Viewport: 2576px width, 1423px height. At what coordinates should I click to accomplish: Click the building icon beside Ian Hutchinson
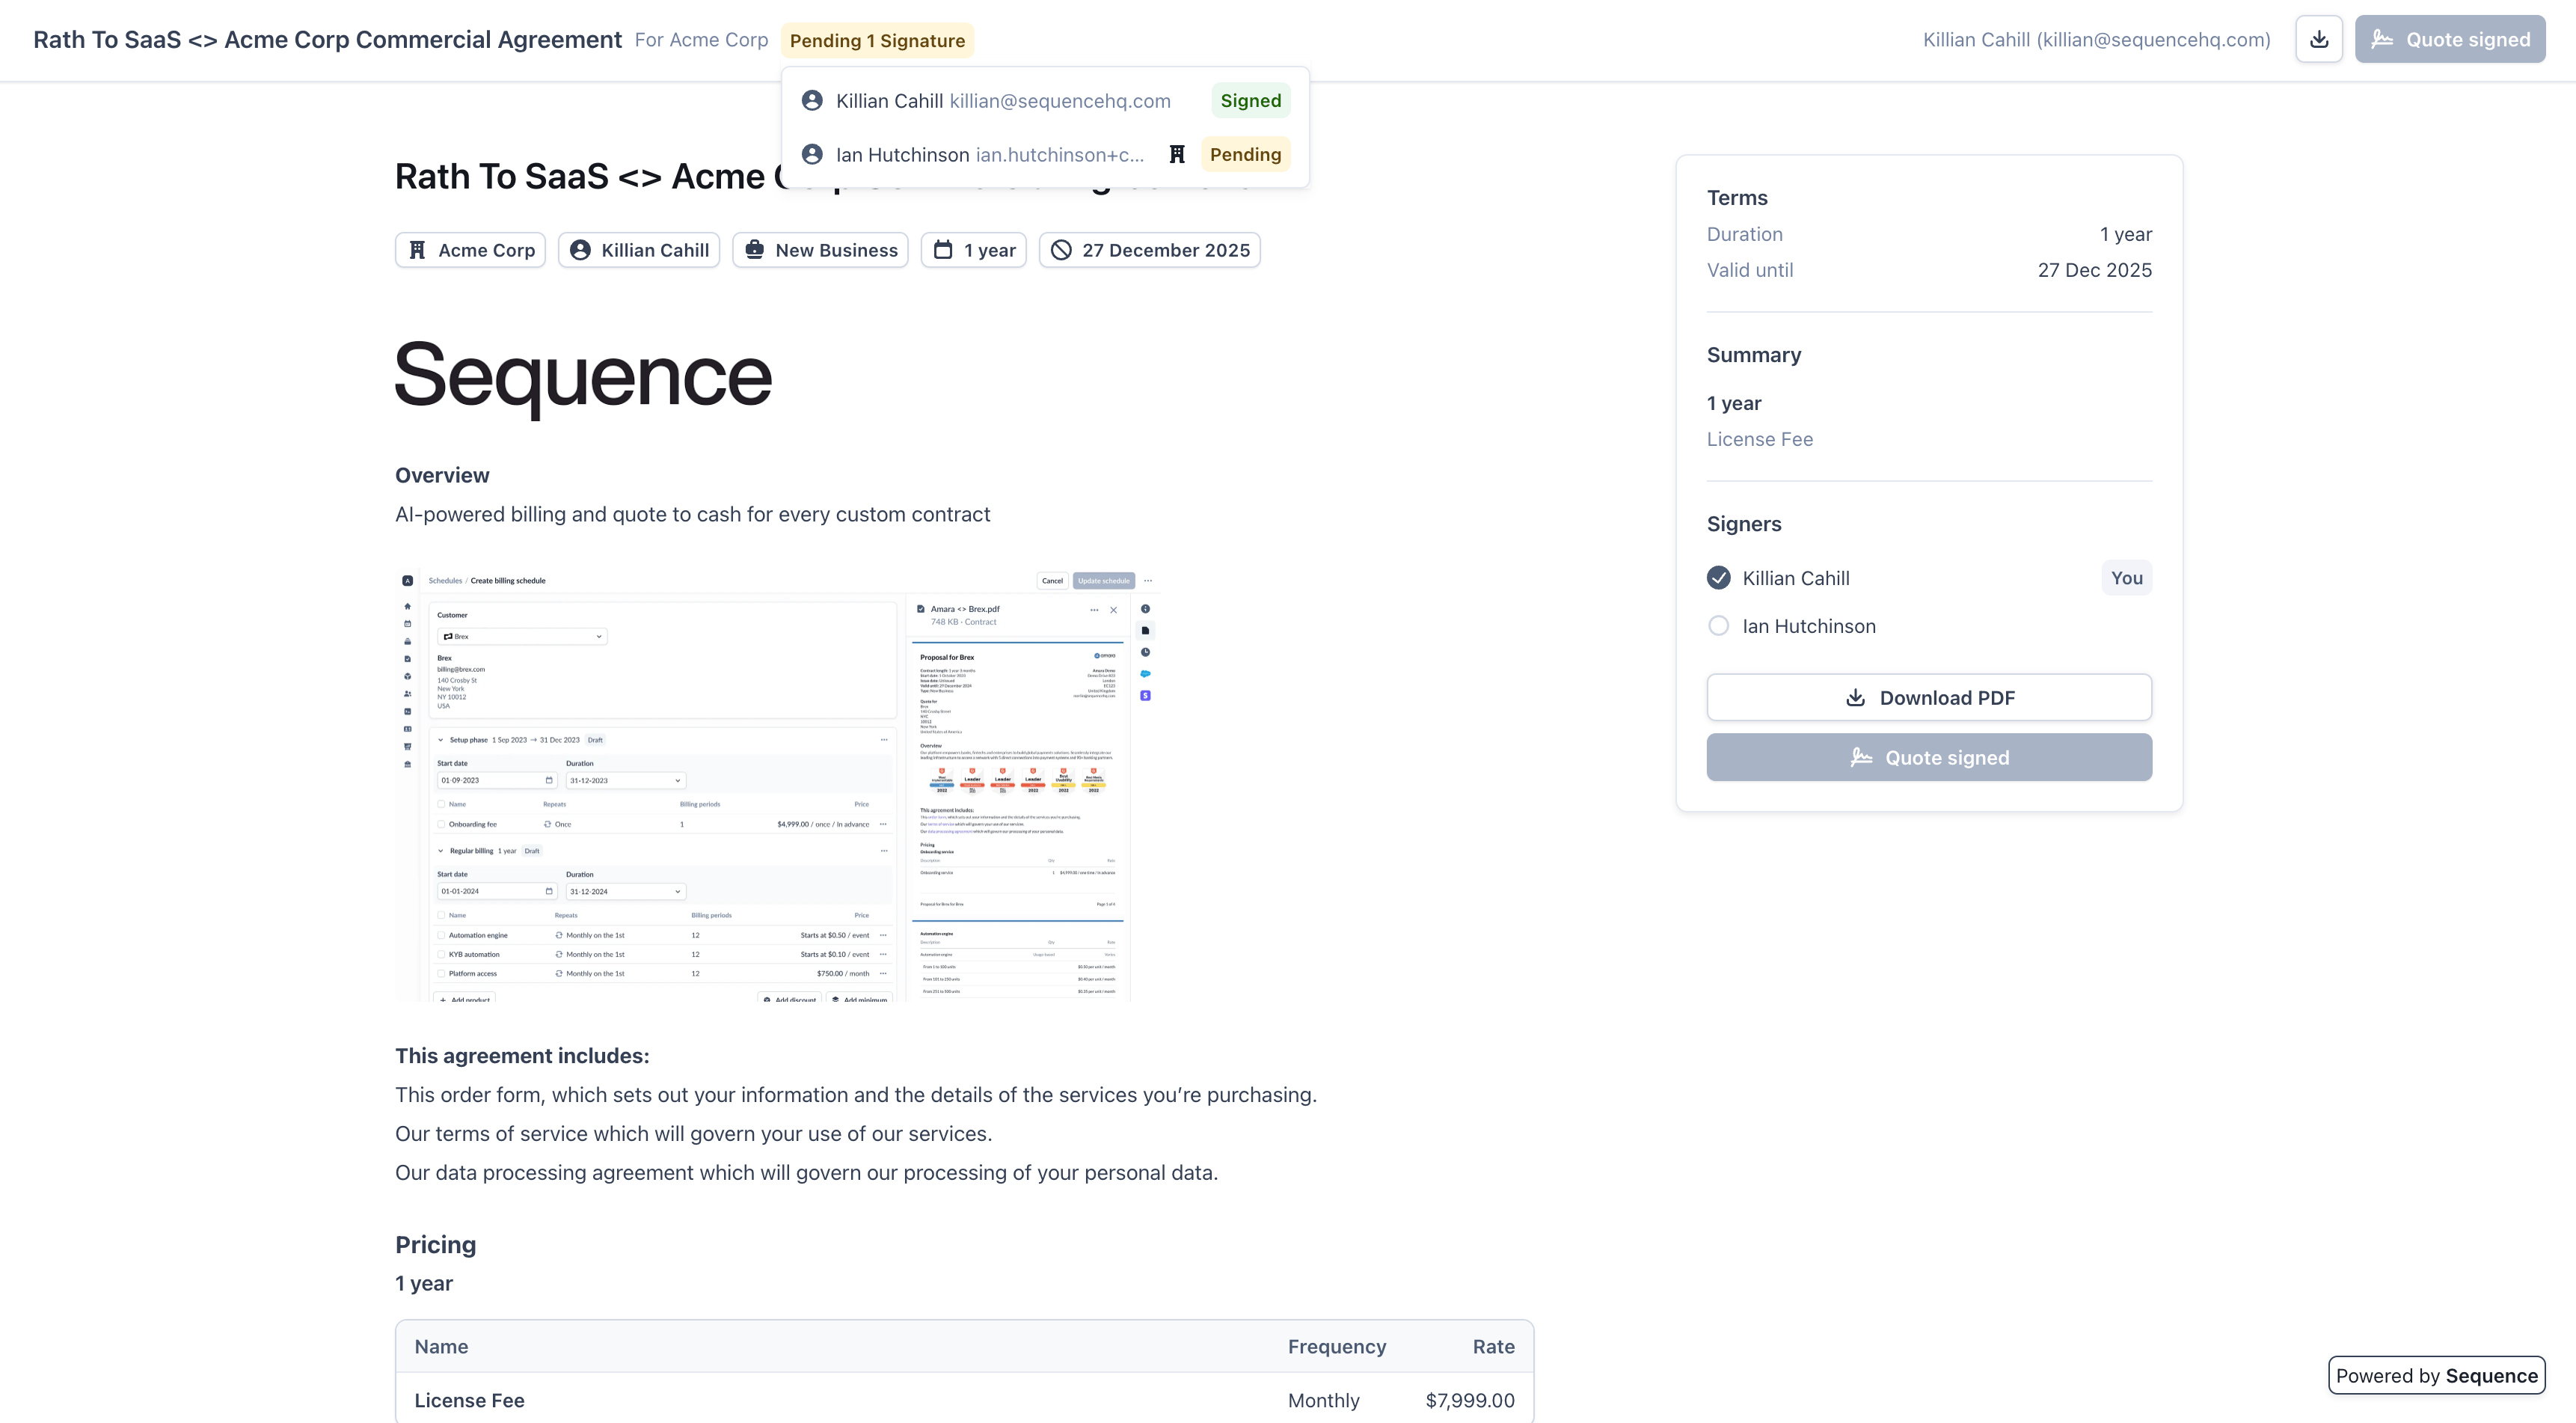click(1177, 154)
